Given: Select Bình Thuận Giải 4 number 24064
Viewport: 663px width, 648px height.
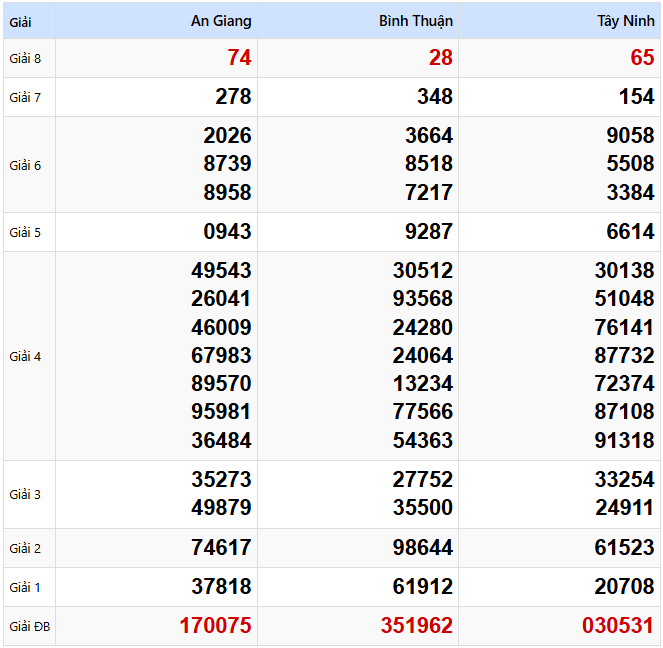Looking at the screenshot, I should 422,355.
